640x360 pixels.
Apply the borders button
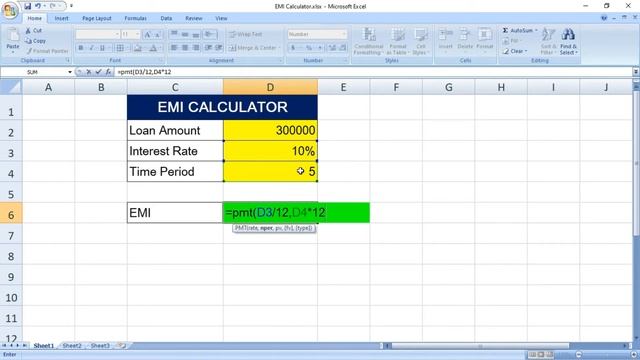tap(120, 48)
